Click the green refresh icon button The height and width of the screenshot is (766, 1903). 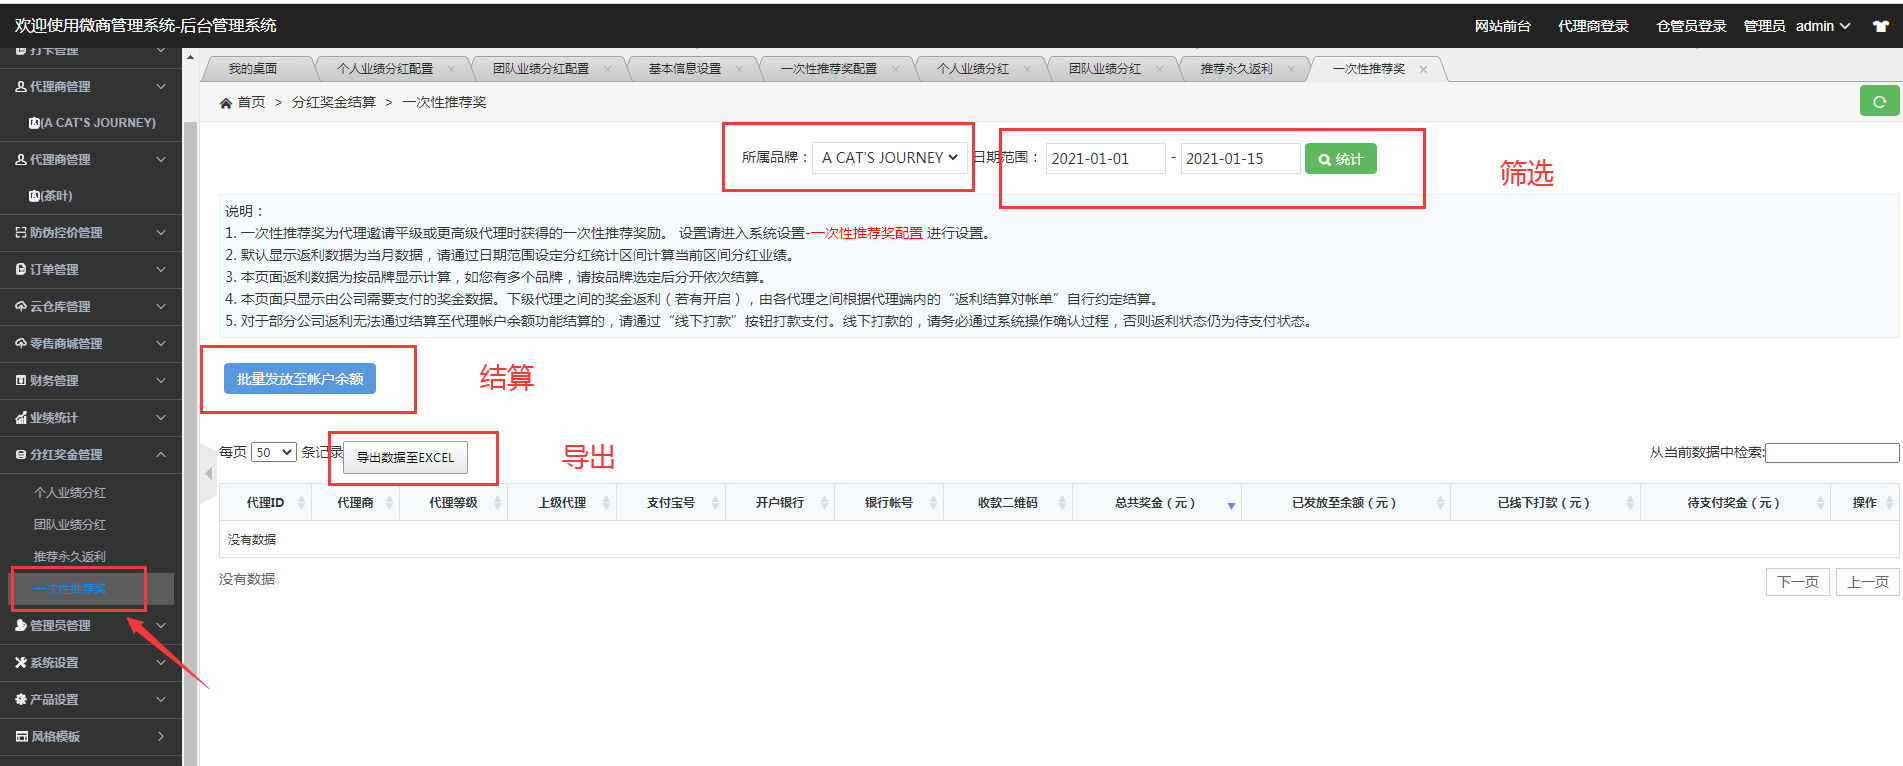coord(1879,101)
